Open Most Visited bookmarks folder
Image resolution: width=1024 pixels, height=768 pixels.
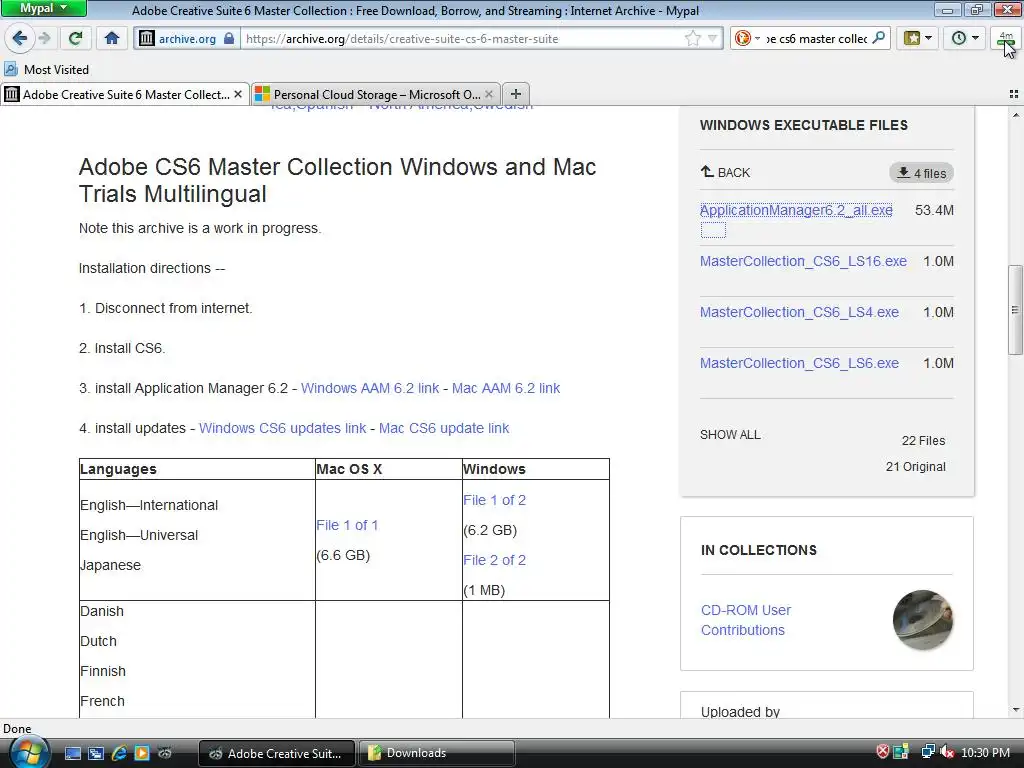(x=56, y=69)
